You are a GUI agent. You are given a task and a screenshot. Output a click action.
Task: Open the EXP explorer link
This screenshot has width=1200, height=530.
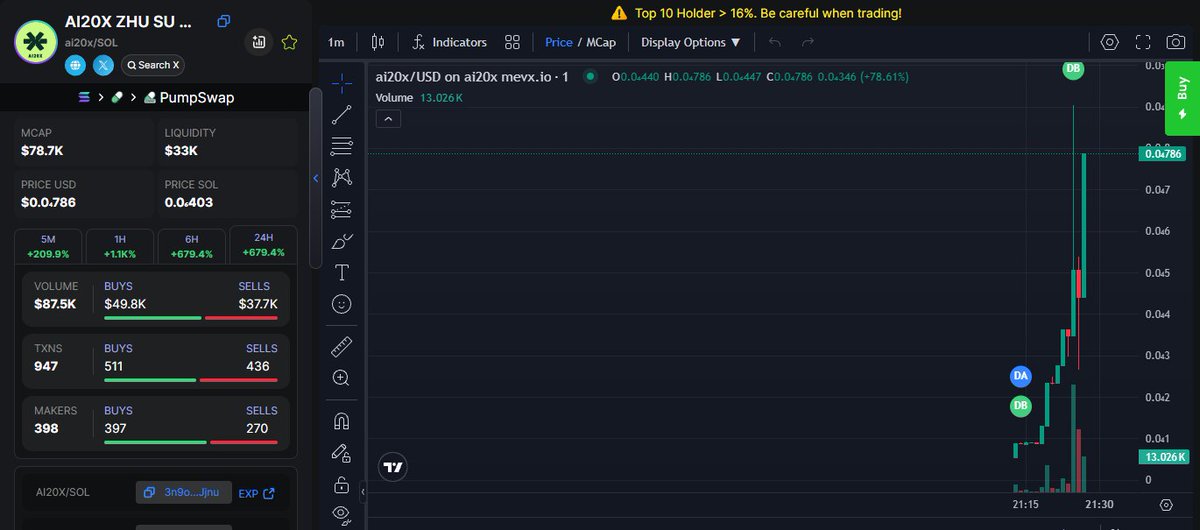tap(256, 493)
